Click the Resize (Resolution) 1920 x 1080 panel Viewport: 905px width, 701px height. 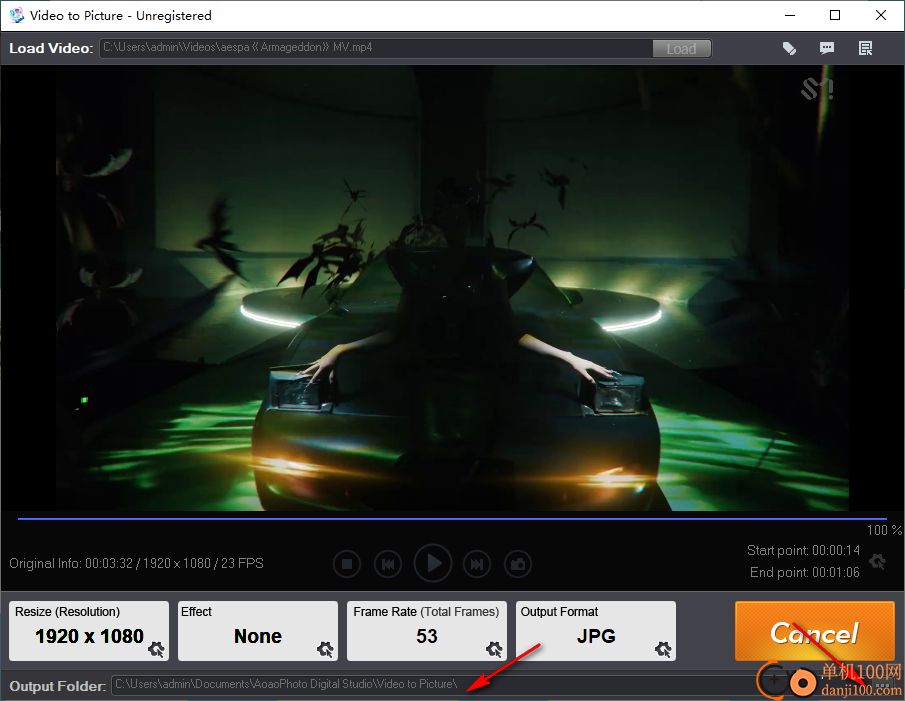pos(89,631)
